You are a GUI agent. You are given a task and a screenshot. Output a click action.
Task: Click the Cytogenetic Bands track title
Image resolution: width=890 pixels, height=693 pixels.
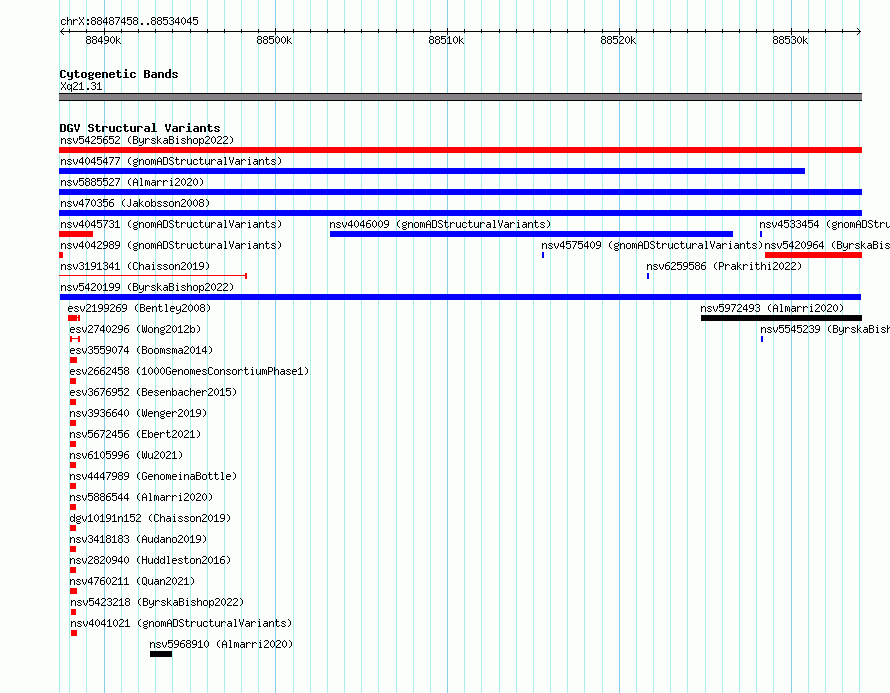click(x=119, y=74)
